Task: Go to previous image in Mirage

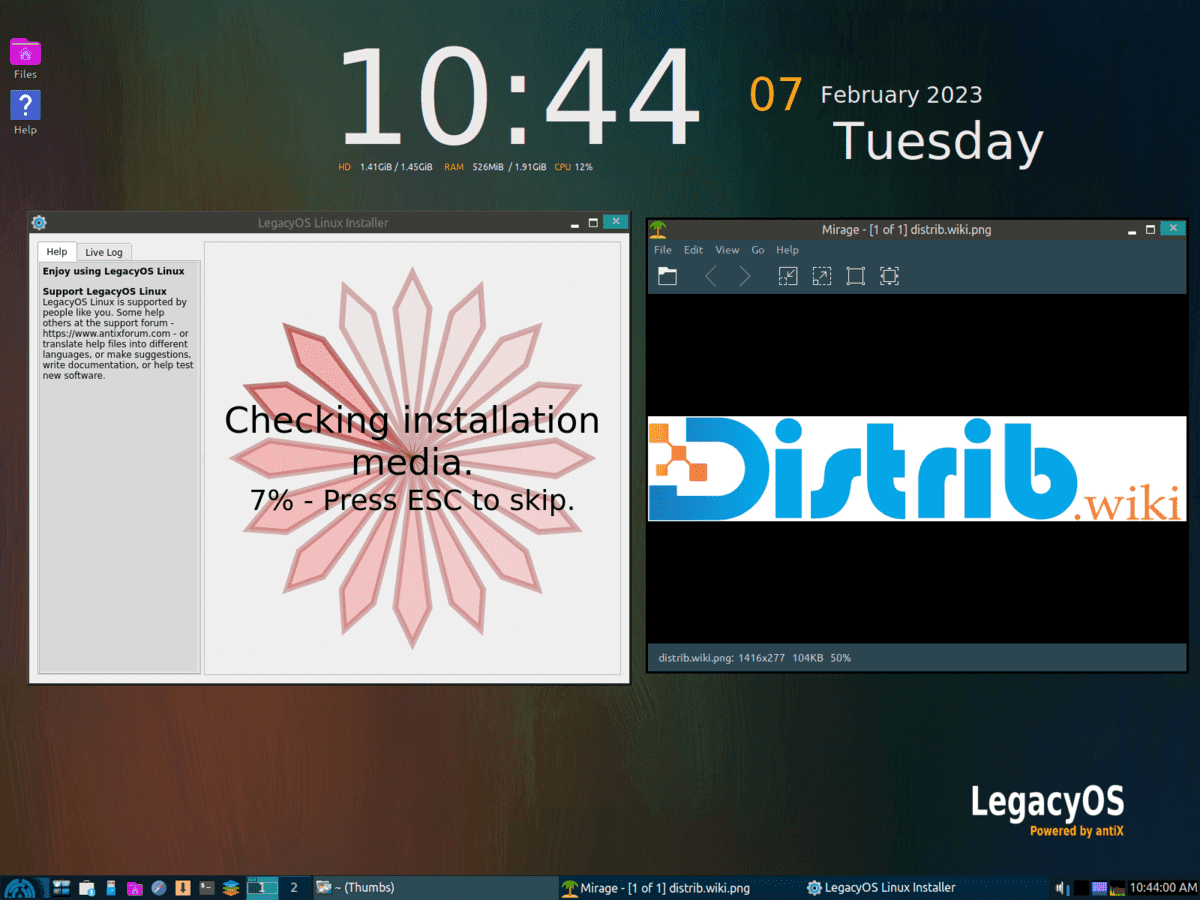Action: pos(711,276)
